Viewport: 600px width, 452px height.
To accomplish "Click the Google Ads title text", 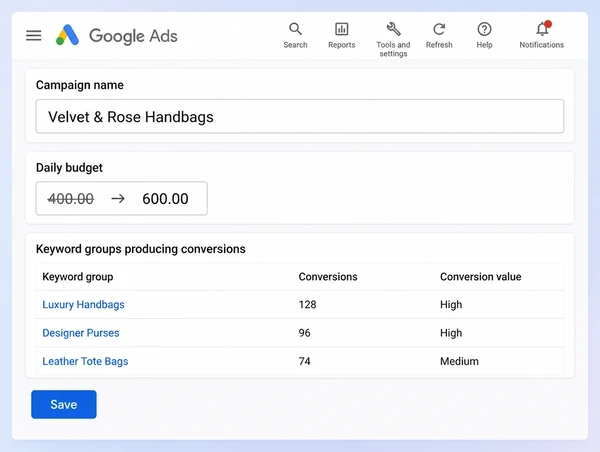I will (133, 36).
